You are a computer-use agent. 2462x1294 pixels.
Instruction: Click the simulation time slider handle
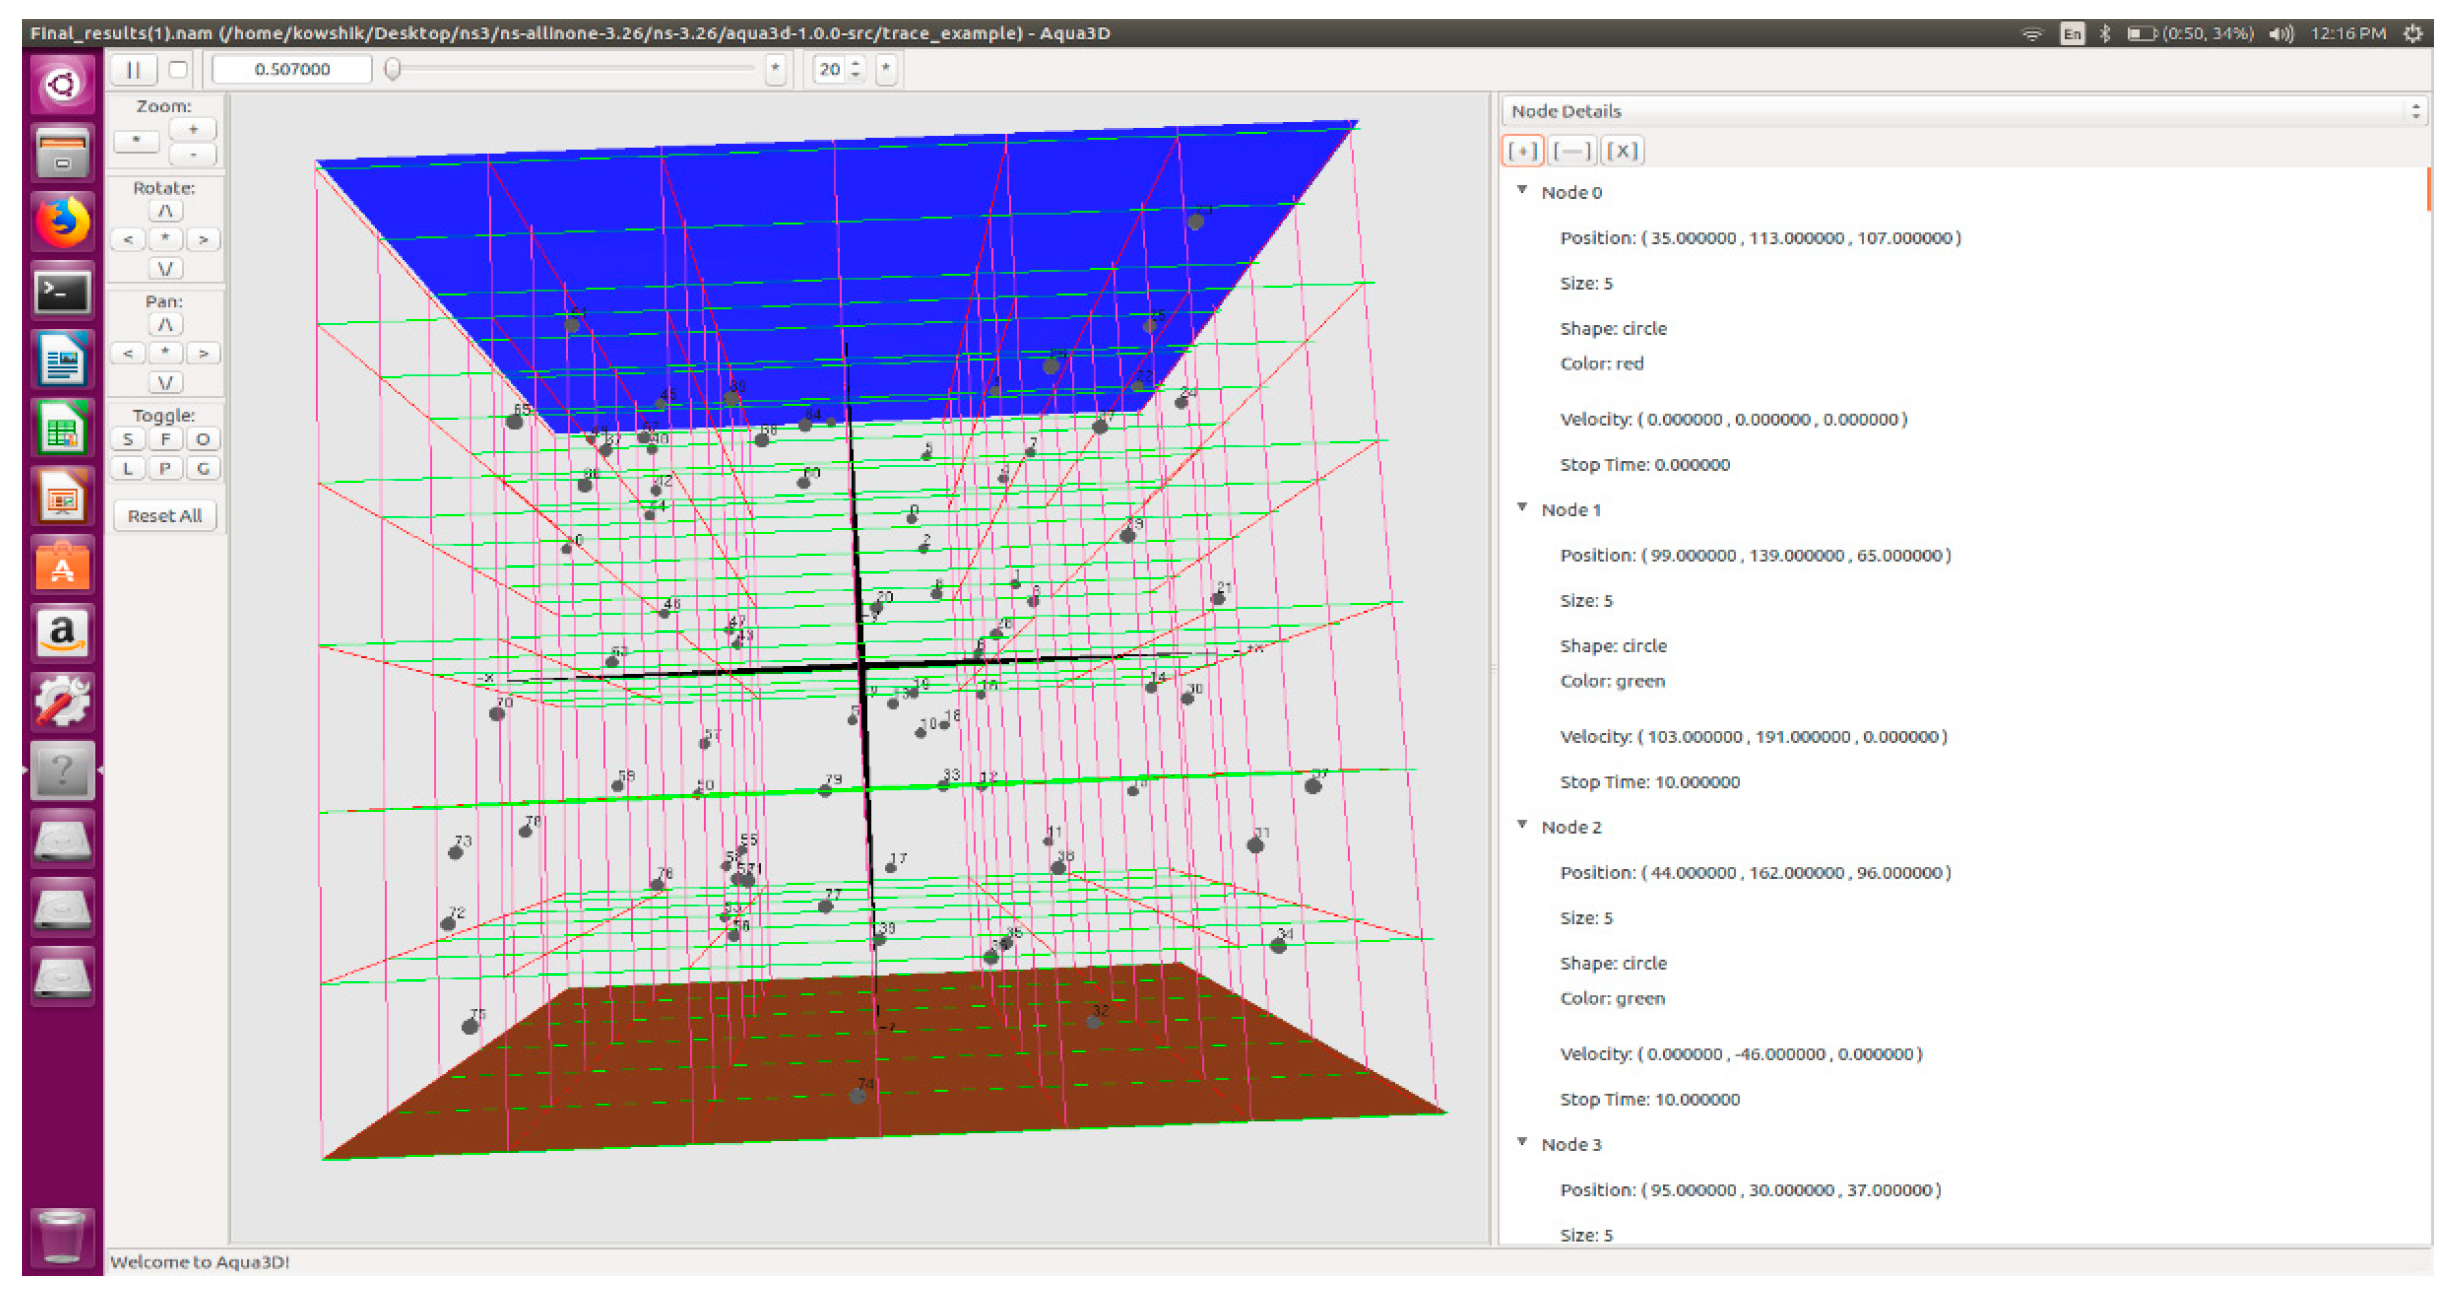(x=393, y=69)
